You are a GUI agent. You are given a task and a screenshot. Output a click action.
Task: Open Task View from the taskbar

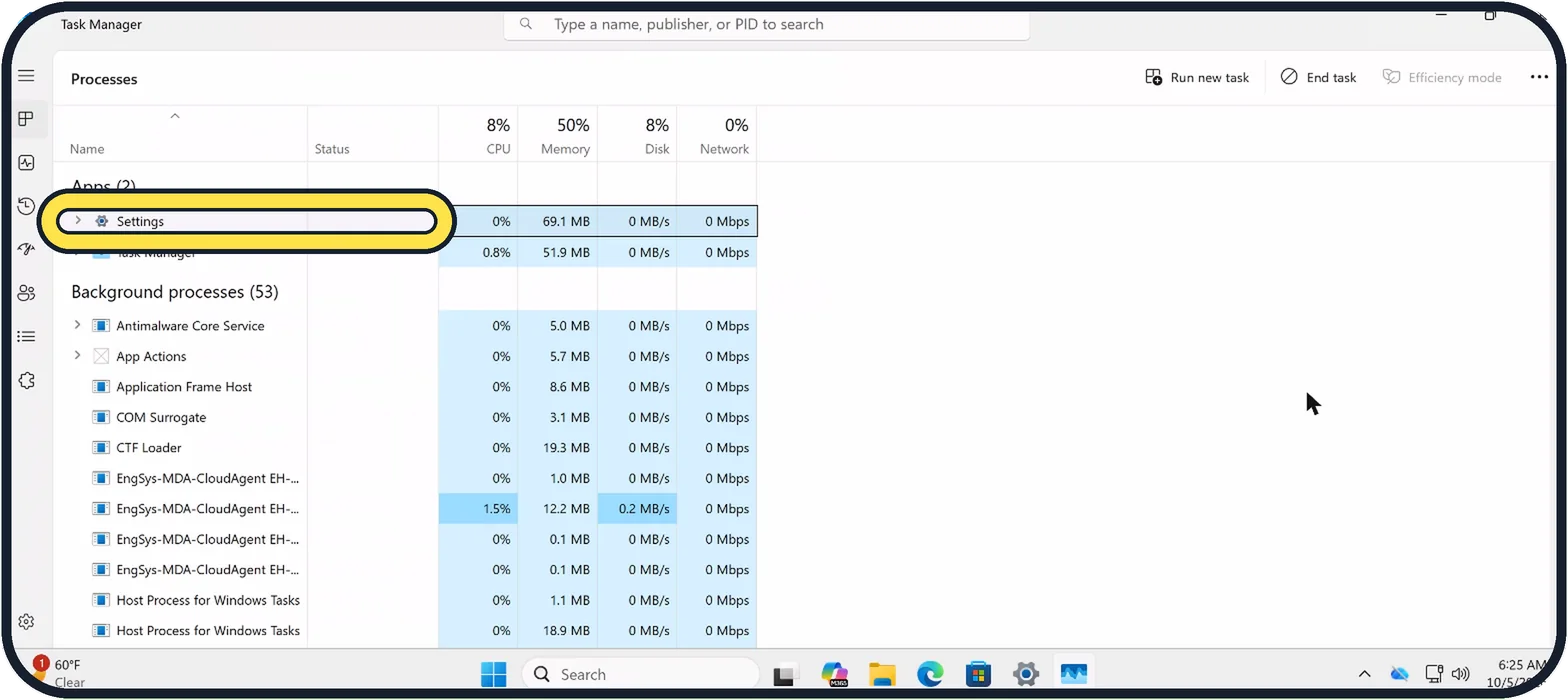click(x=787, y=674)
